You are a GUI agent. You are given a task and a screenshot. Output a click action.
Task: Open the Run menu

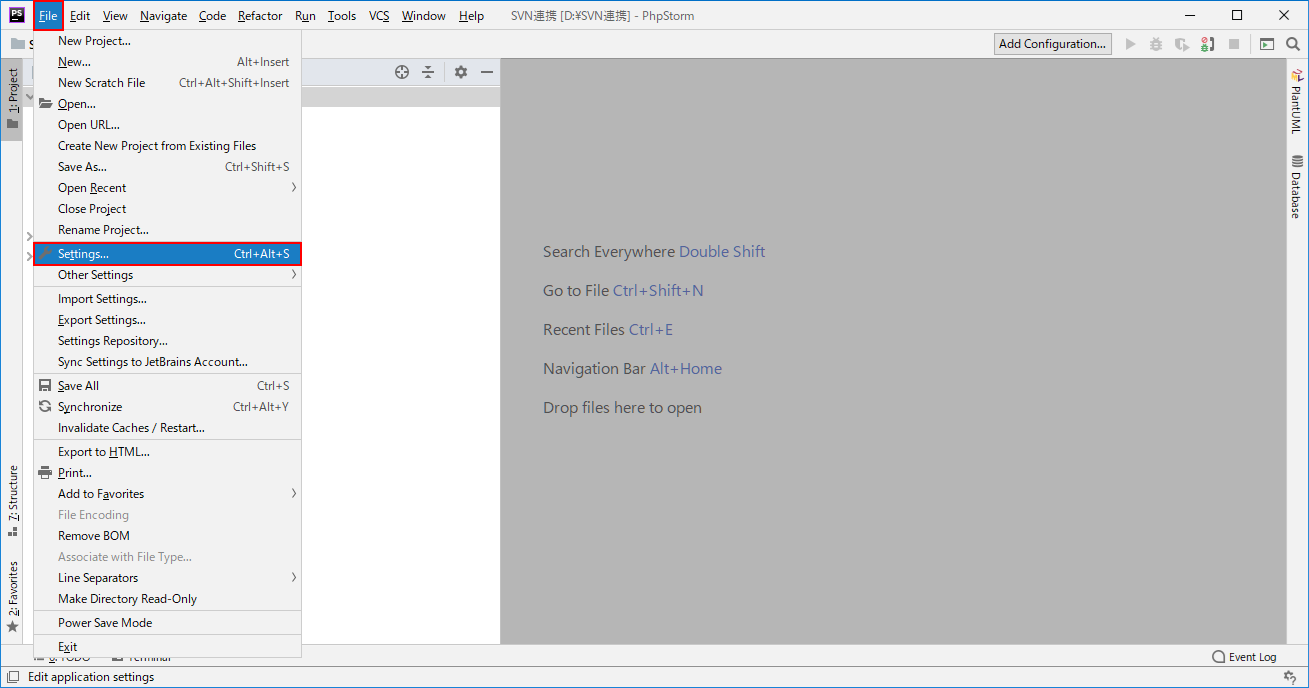(x=305, y=16)
